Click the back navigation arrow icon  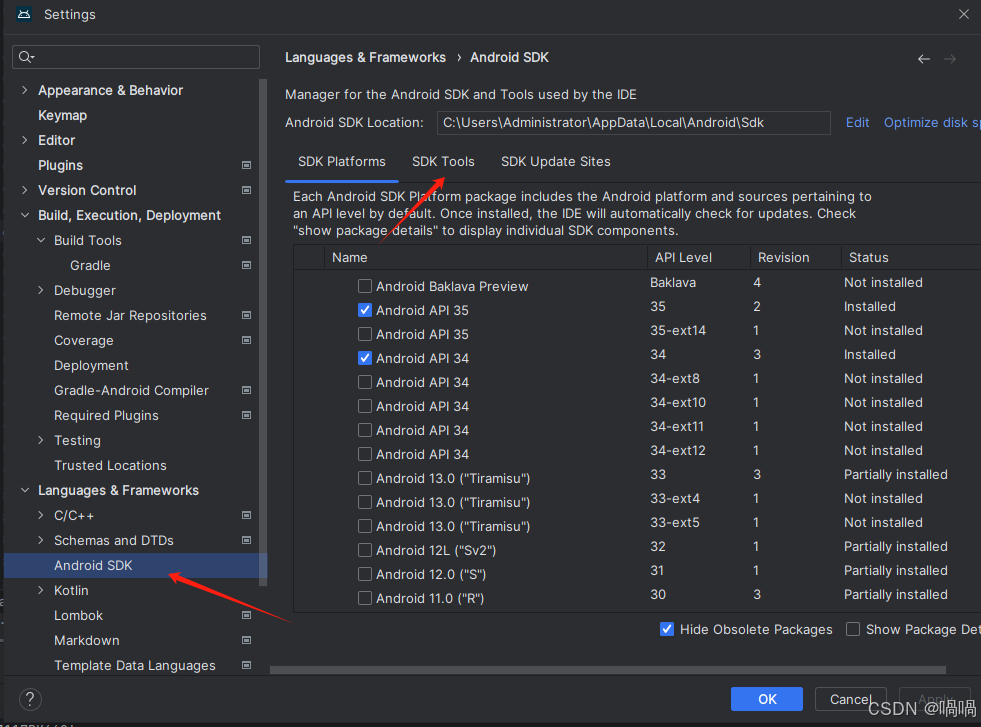(923, 59)
